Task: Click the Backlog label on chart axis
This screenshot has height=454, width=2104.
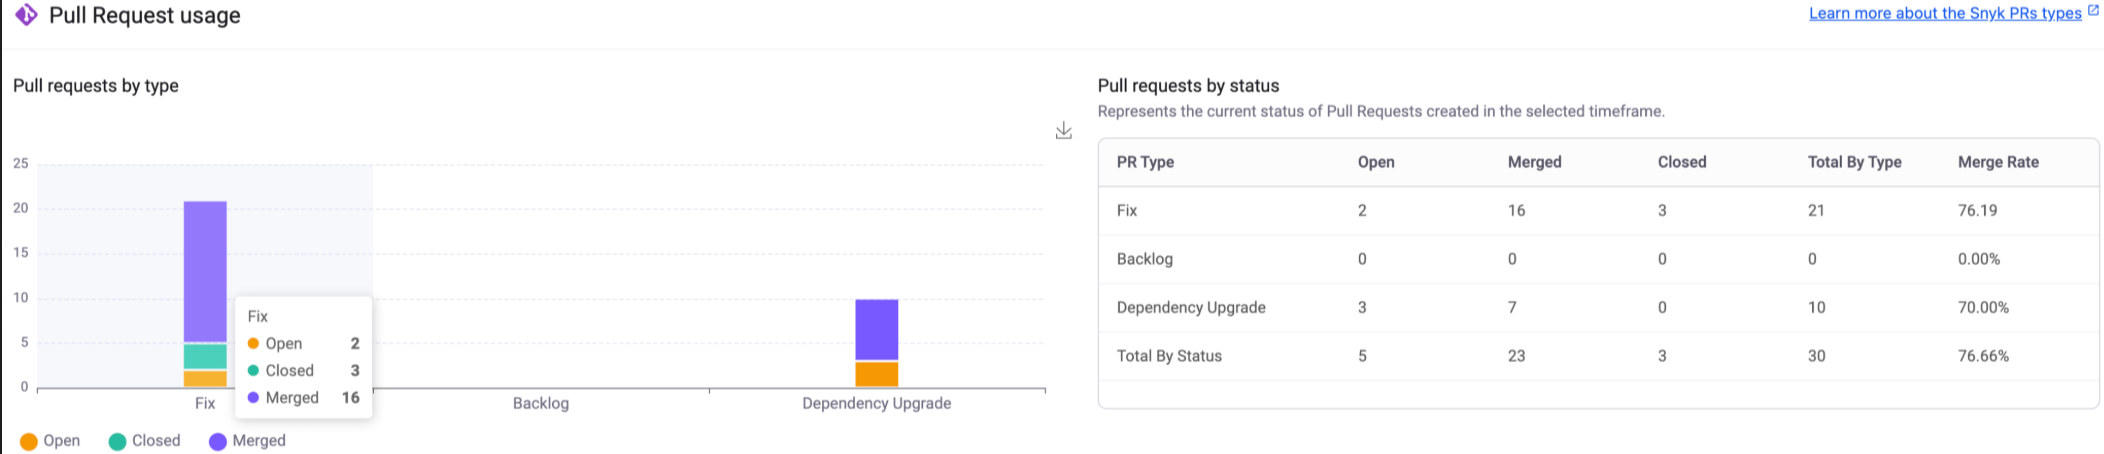Action: tap(540, 403)
